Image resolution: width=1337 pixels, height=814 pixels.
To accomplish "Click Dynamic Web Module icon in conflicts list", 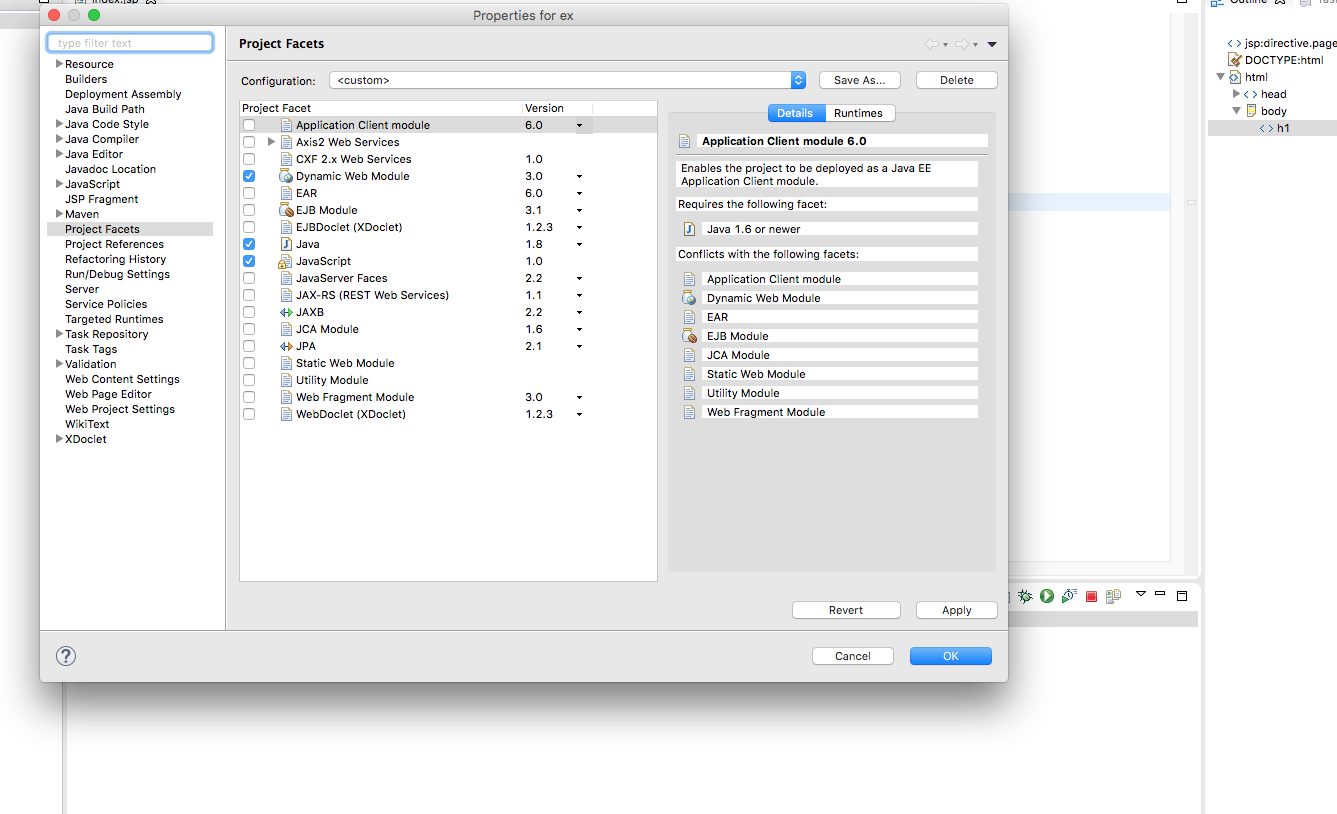I will tap(689, 298).
